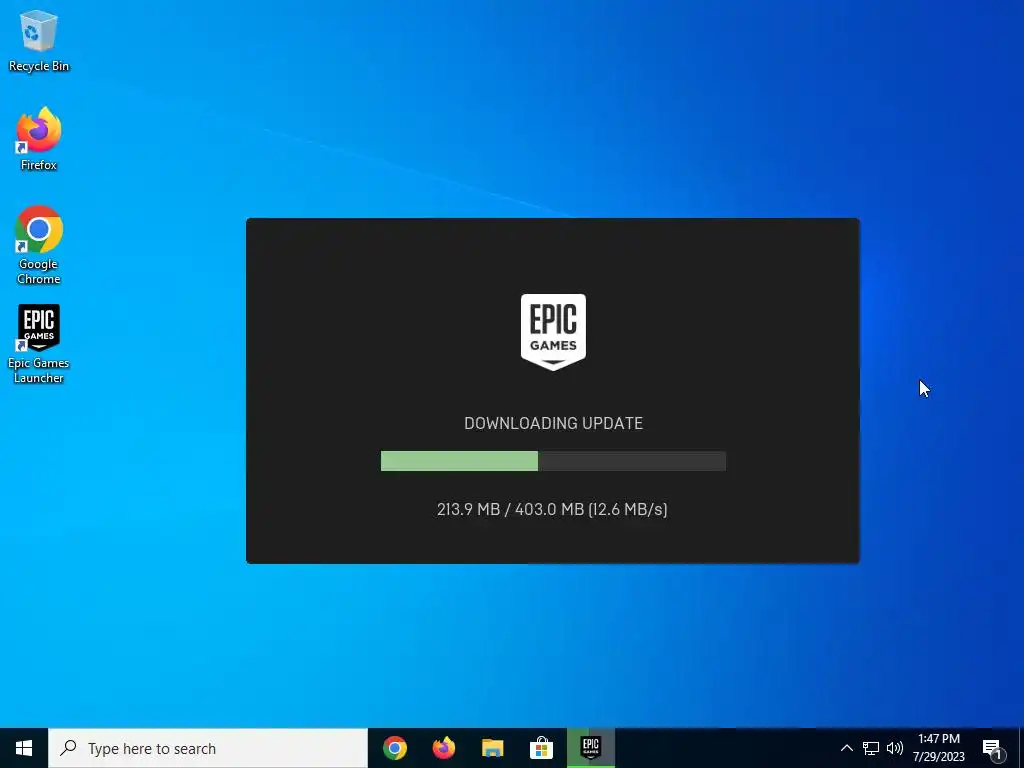Click the download progress bar
This screenshot has height=768, width=1024.
click(x=553, y=461)
